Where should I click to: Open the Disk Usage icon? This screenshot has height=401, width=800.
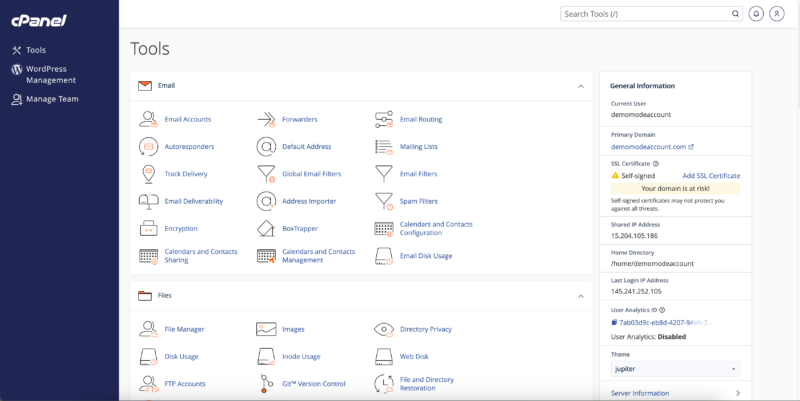(x=148, y=357)
